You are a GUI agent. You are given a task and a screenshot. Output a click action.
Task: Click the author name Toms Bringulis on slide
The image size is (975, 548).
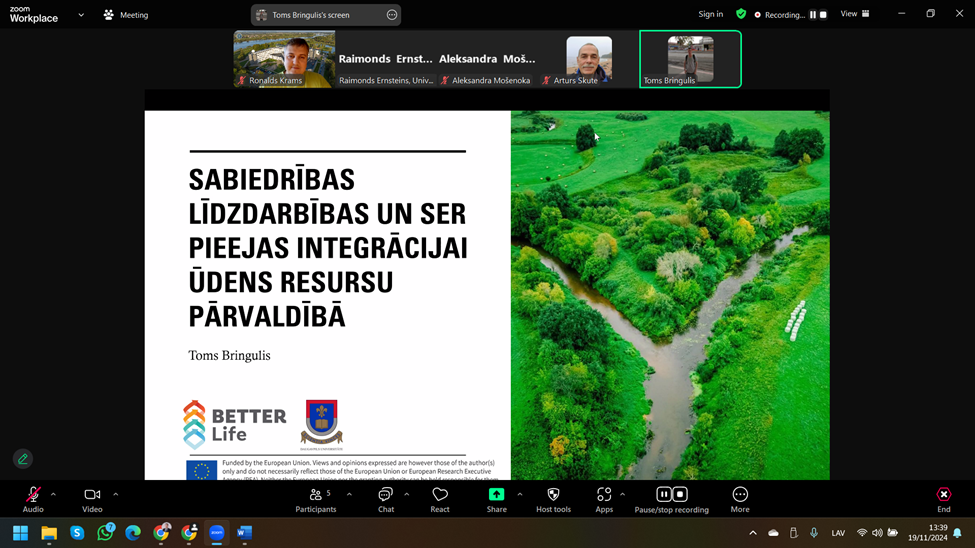click(x=229, y=355)
